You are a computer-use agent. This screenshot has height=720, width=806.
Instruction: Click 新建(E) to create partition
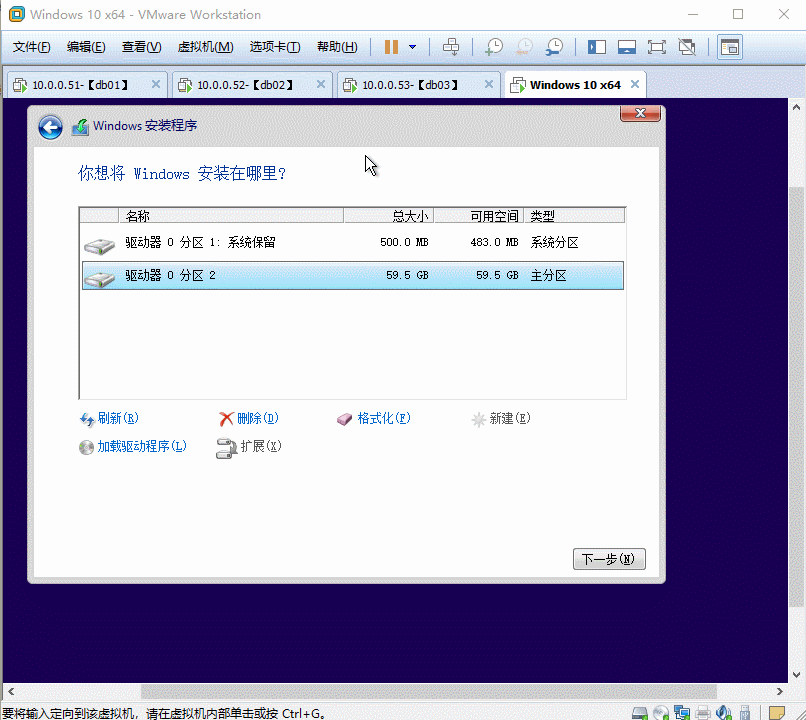click(501, 419)
